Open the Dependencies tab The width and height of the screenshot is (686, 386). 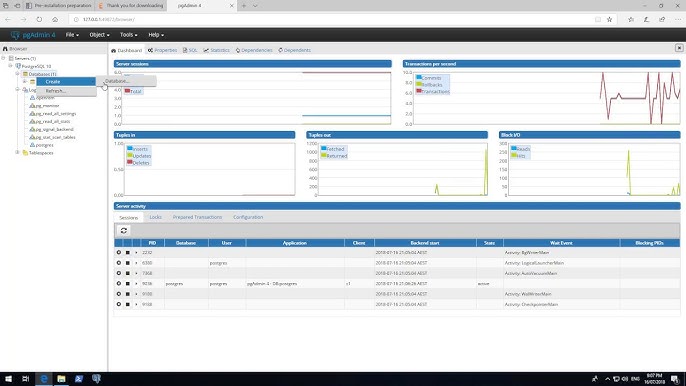click(x=254, y=50)
